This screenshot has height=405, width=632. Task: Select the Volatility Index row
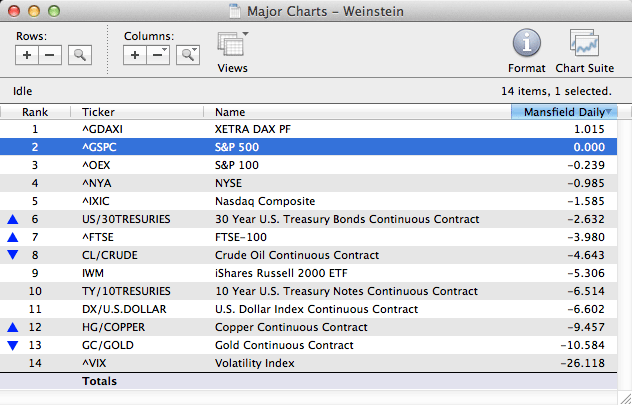300,363
